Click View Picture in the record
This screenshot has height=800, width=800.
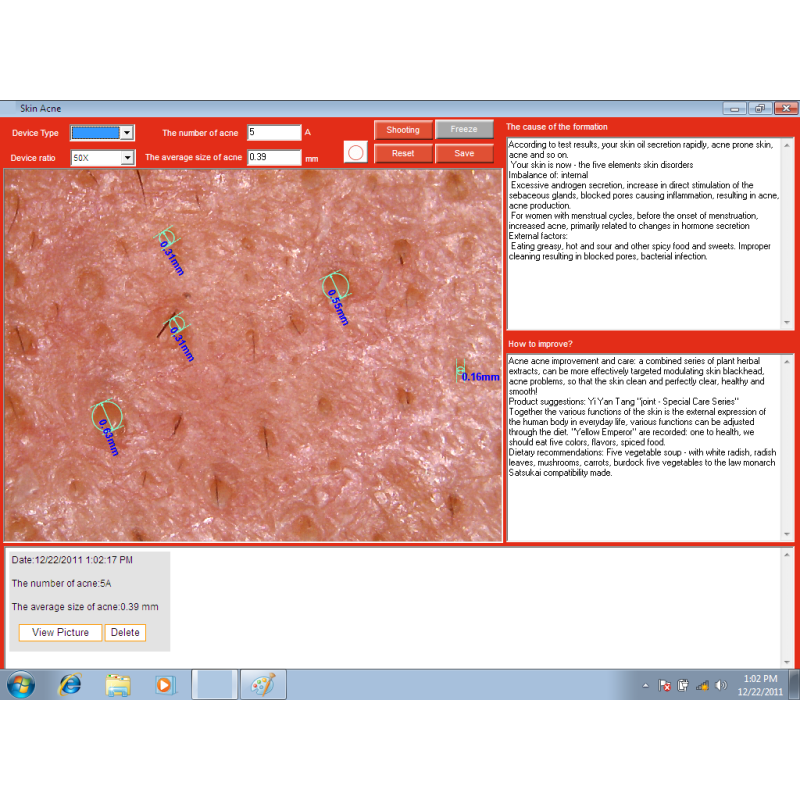(x=60, y=632)
